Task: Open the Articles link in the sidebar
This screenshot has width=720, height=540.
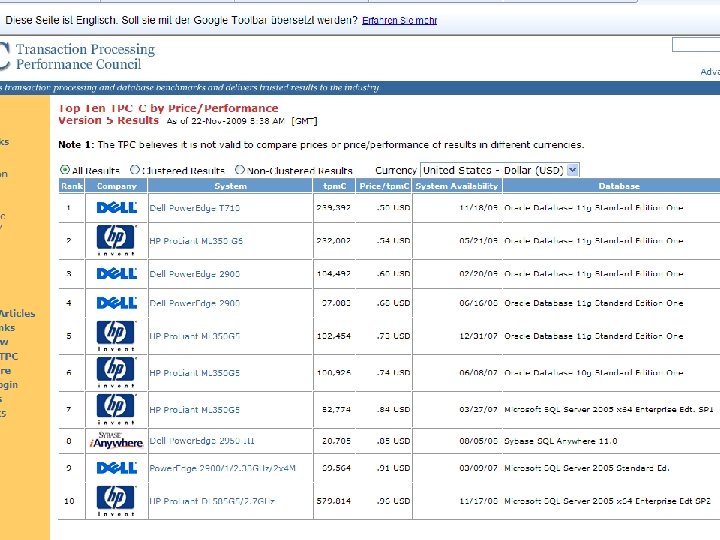Action: click(17, 314)
